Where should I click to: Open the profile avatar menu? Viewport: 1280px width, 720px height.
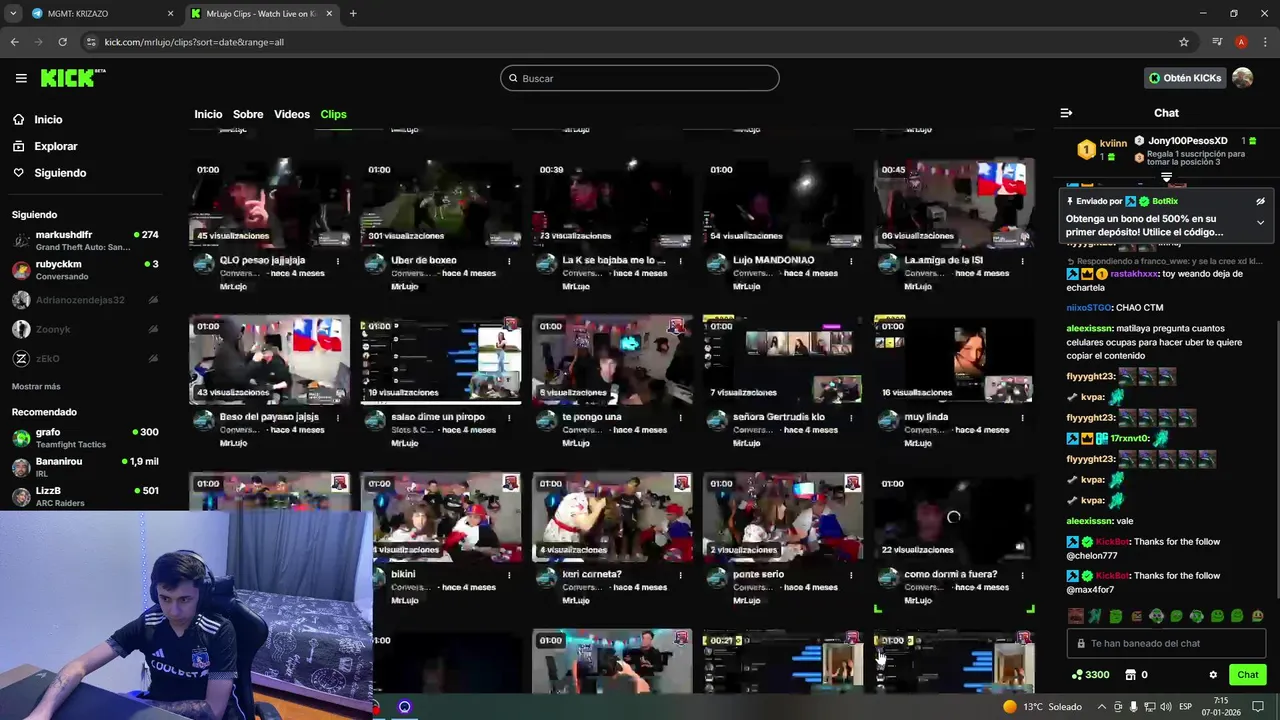(x=1242, y=78)
